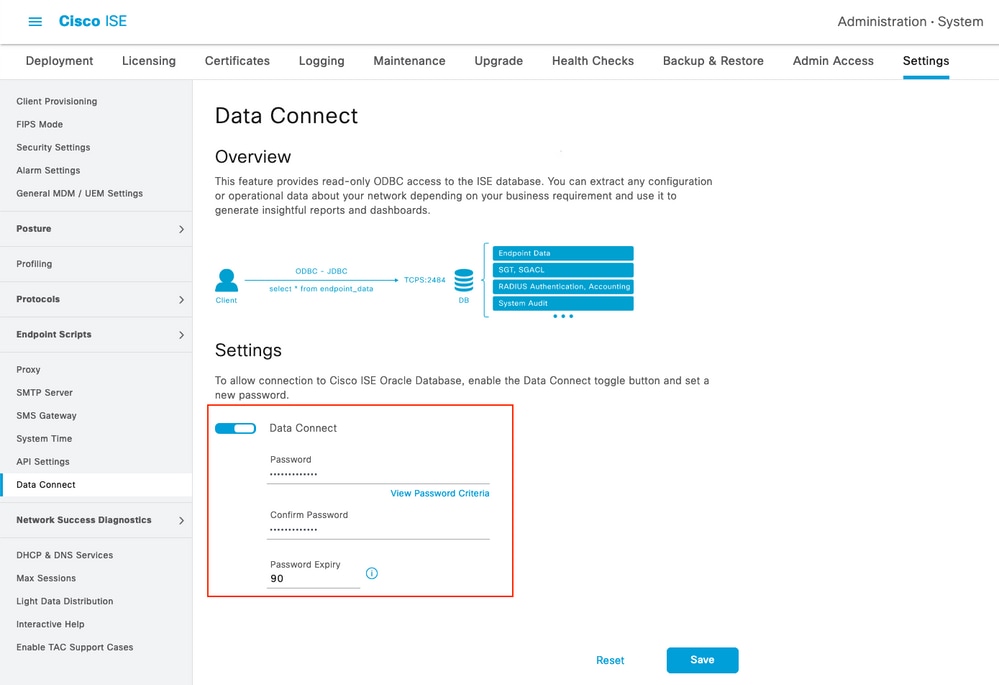Screen dimensions: 999x685
Task: Open Max Sessions settings
Action: [x=46, y=578]
